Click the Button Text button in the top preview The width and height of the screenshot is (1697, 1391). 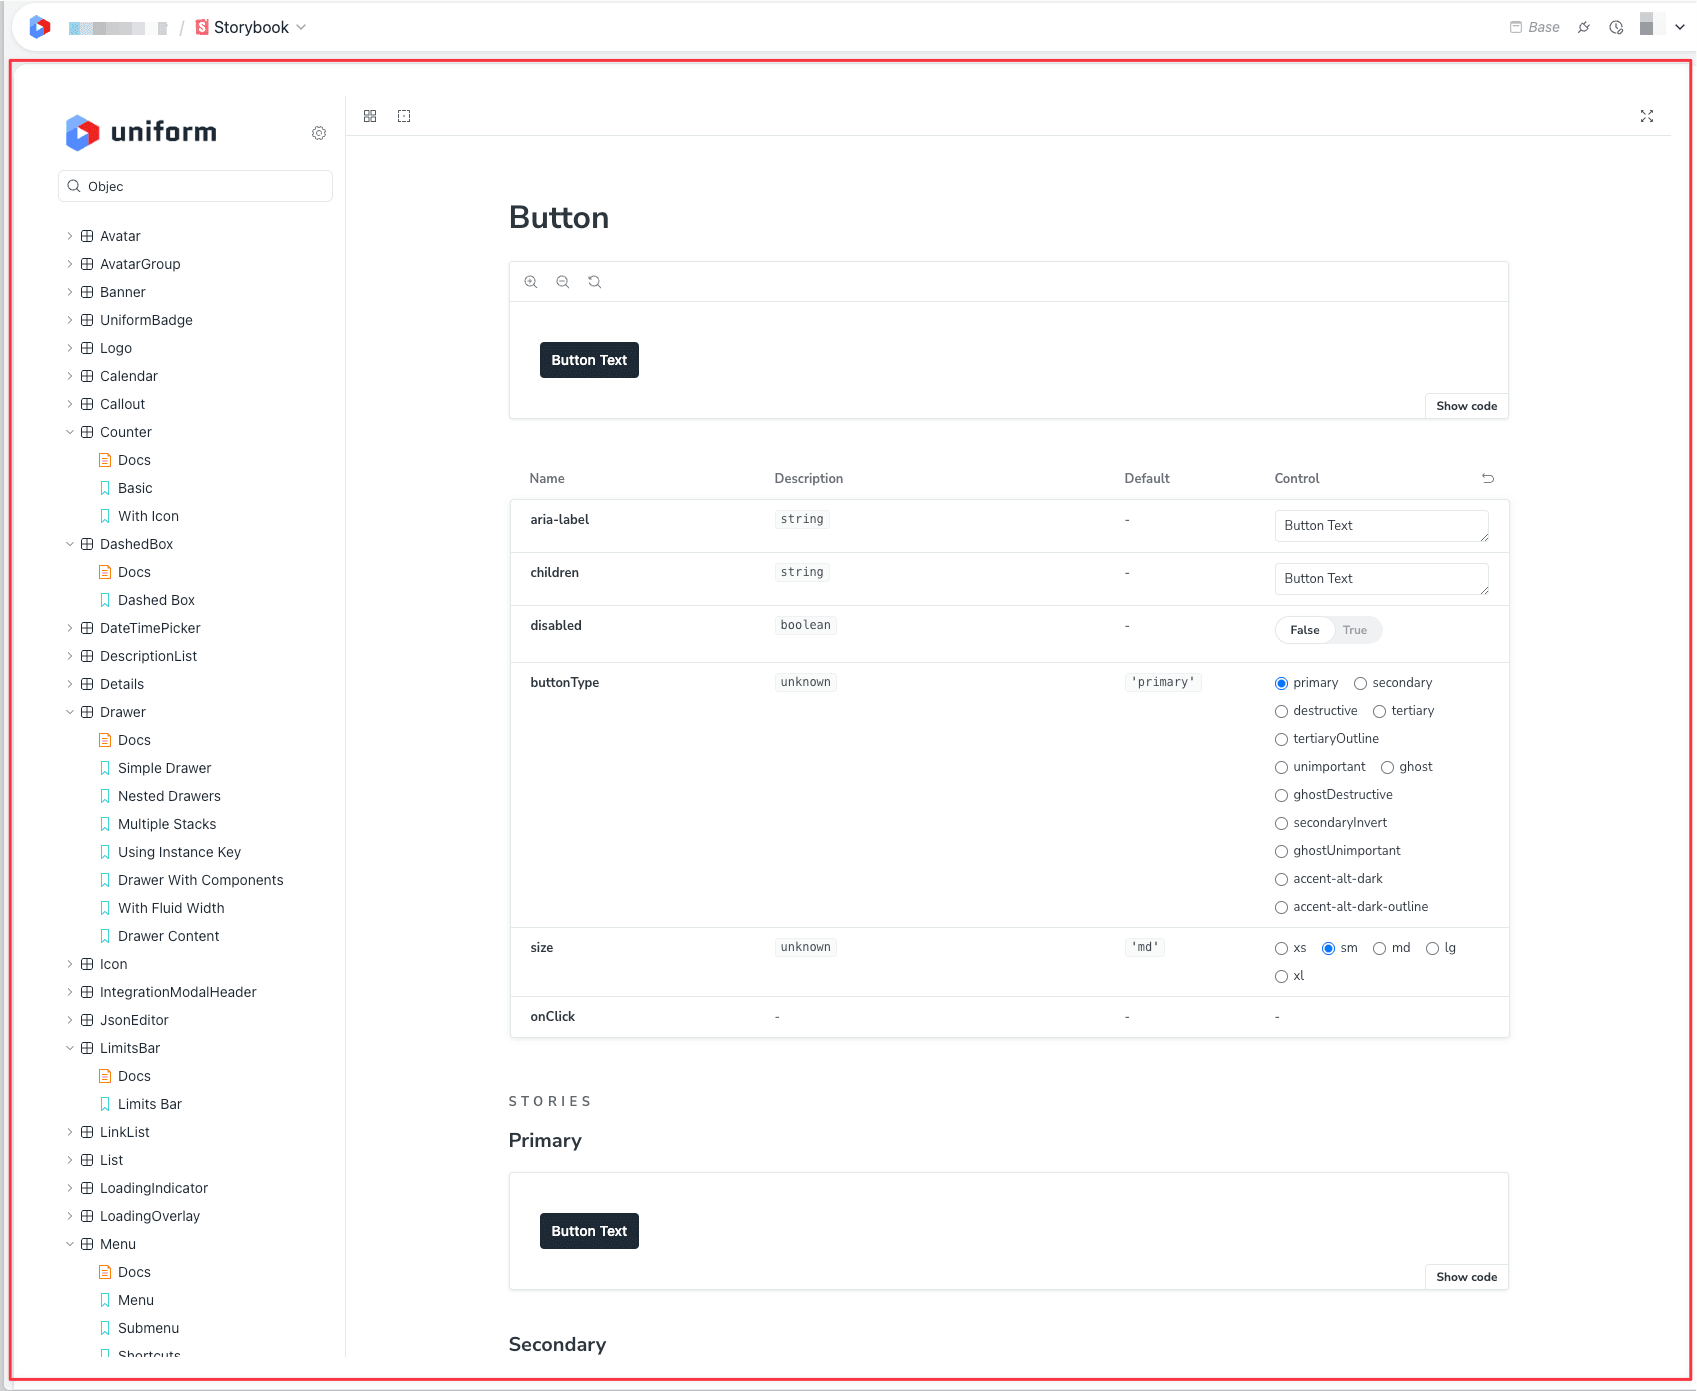[589, 360]
